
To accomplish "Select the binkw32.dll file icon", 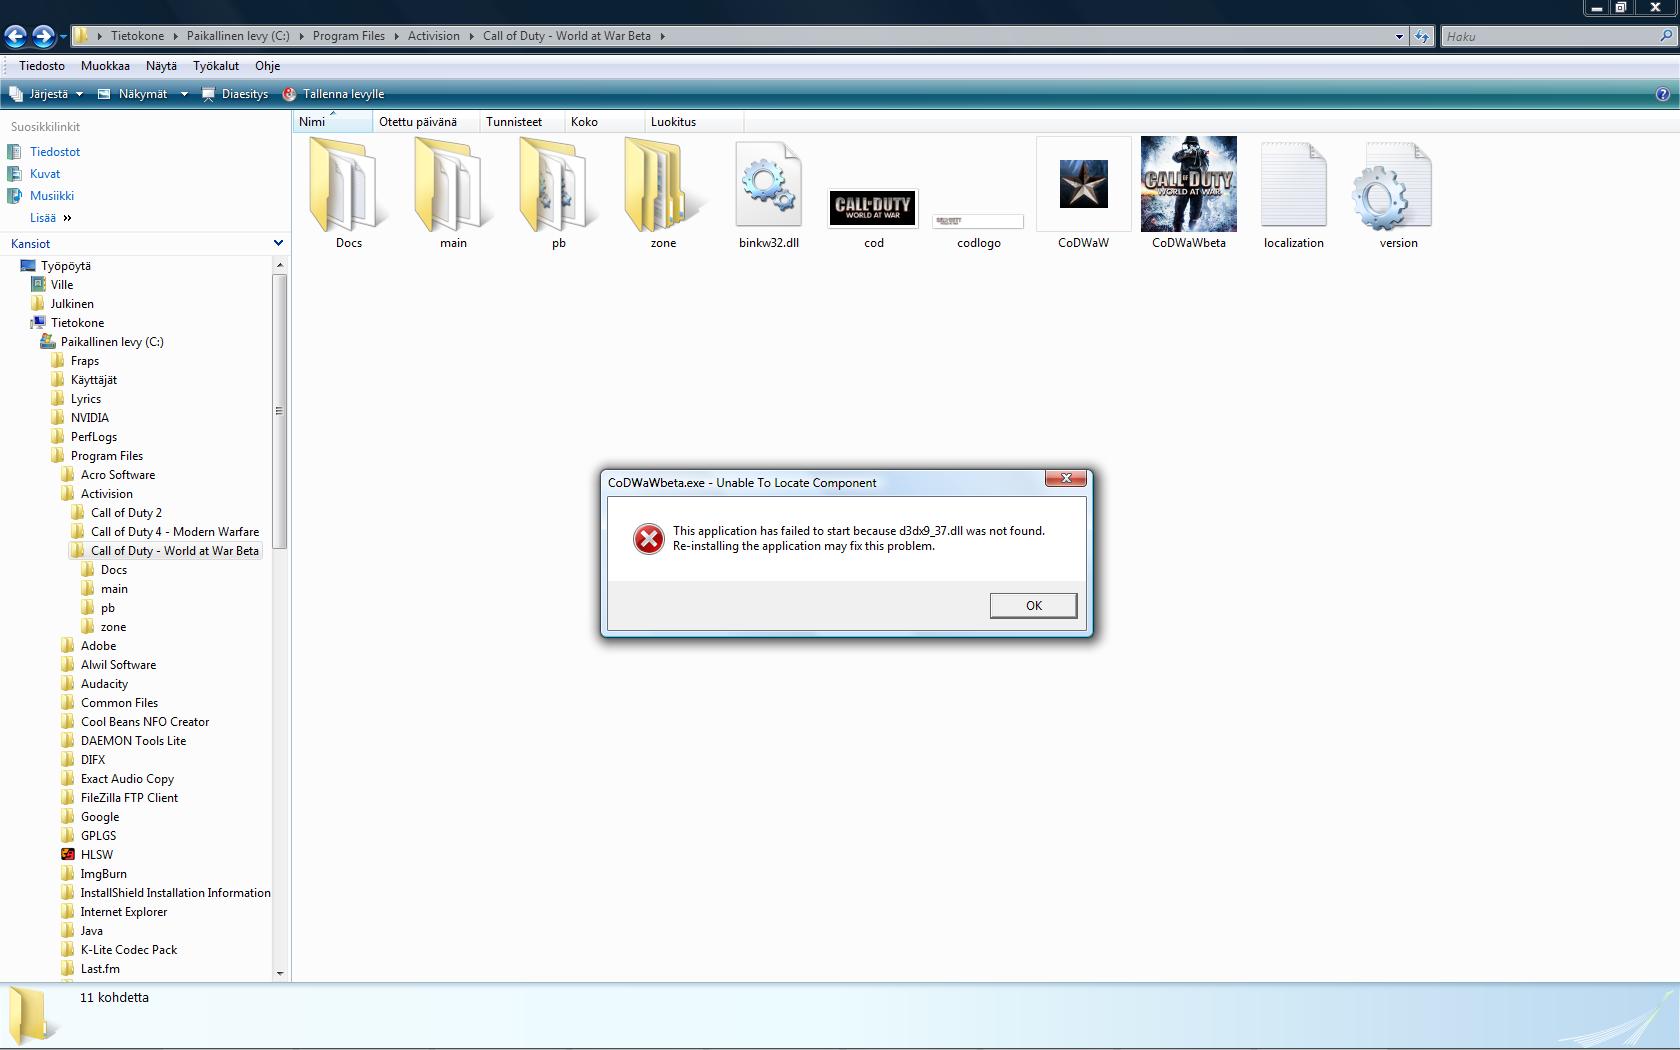I will point(768,185).
